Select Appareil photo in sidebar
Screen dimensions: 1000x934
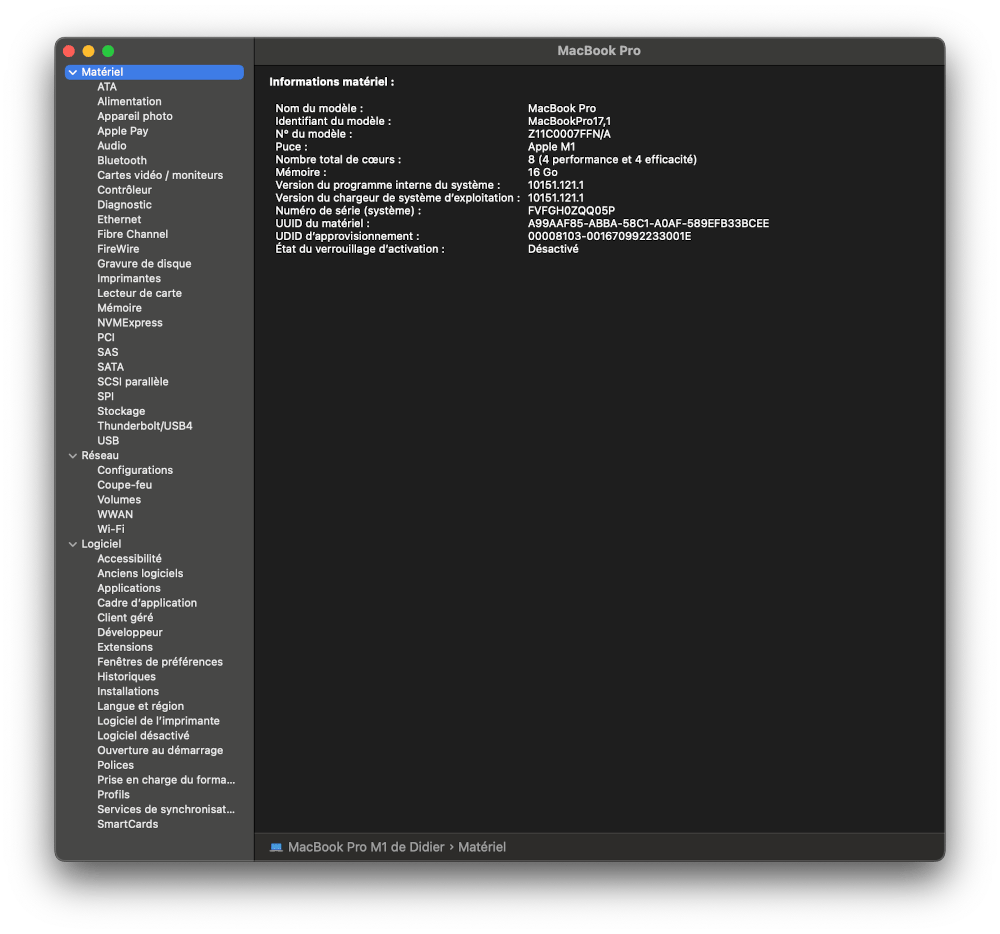[x=135, y=116]
